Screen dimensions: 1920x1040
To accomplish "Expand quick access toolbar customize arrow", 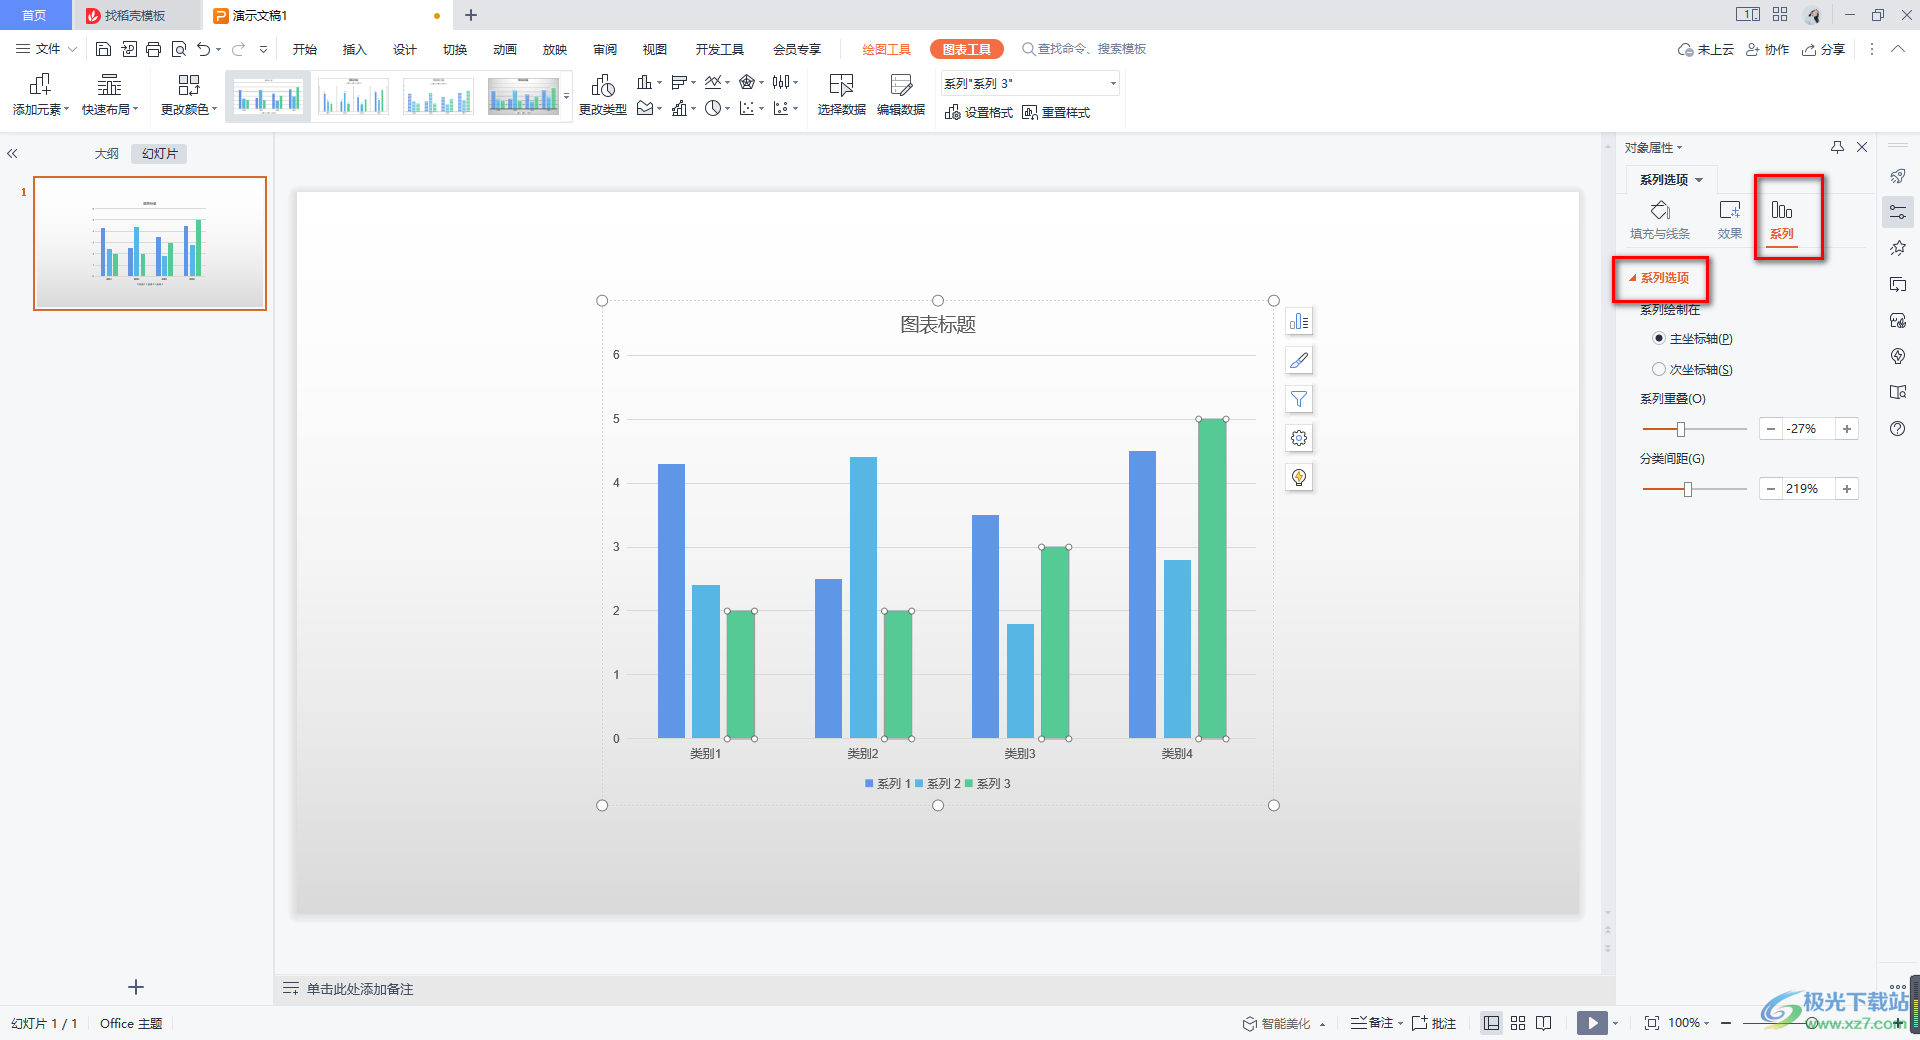I will (x=263, y=49).
